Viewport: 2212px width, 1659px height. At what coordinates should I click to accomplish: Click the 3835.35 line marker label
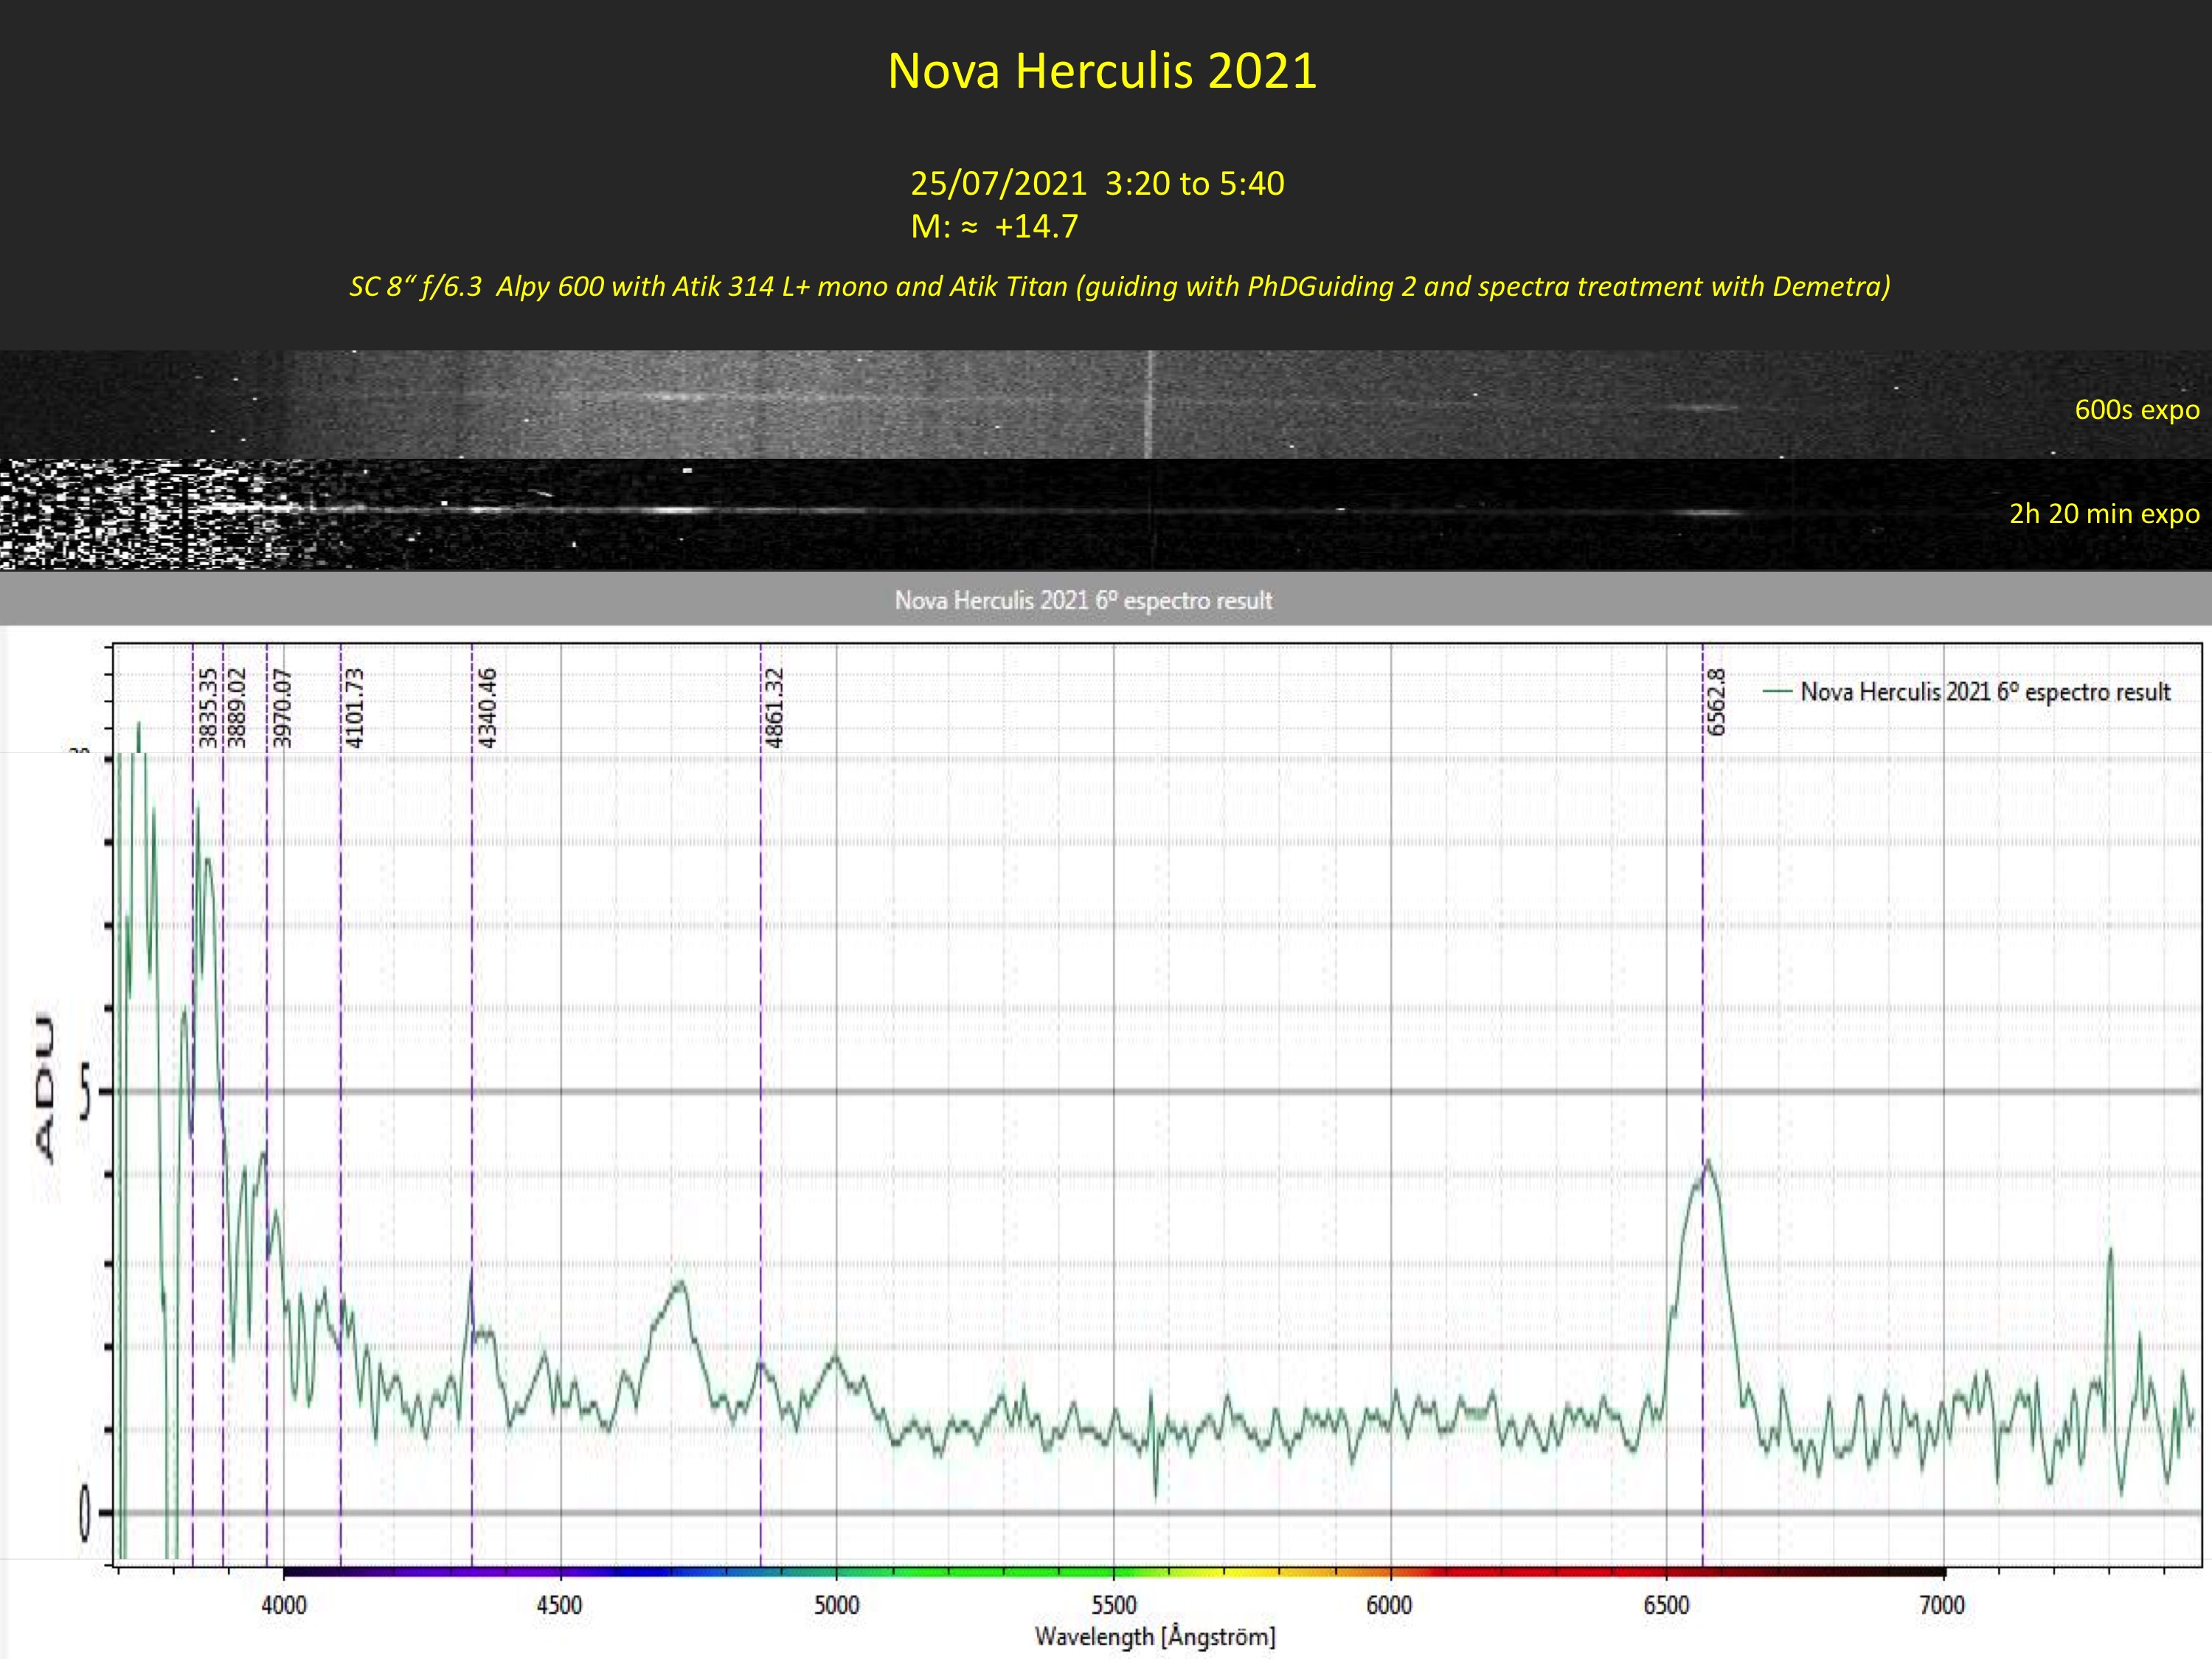pyautogui.click(x=207, y=708)
